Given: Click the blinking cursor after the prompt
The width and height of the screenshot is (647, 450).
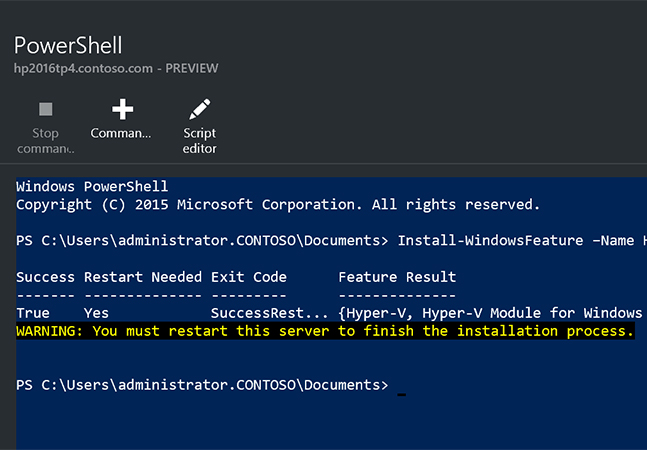Looking at the screenshot, I should [401, 394].
